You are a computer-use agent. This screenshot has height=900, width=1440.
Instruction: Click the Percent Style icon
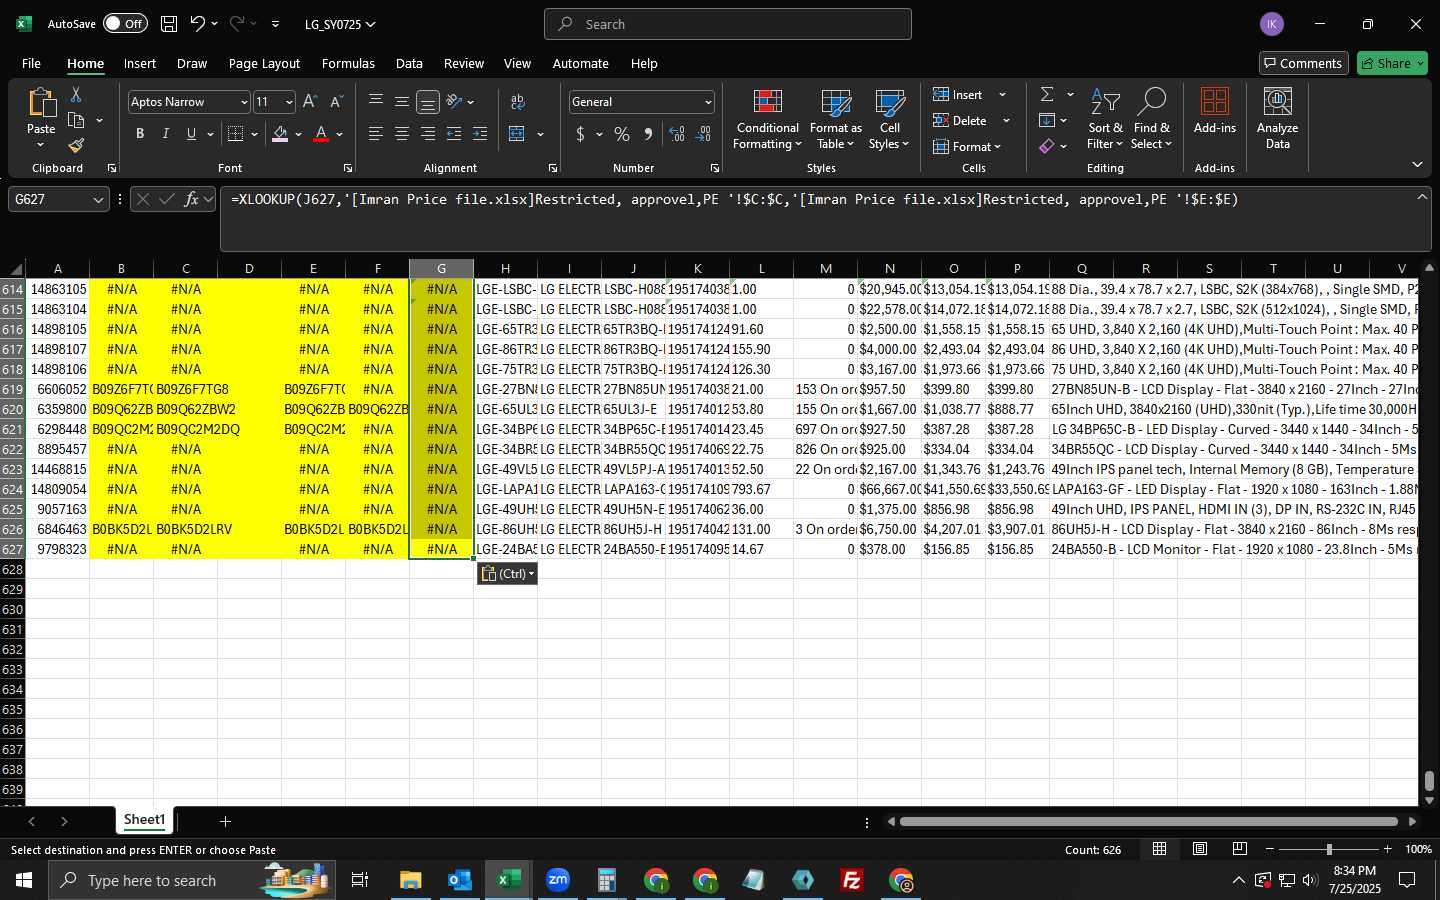click(622, 134)
